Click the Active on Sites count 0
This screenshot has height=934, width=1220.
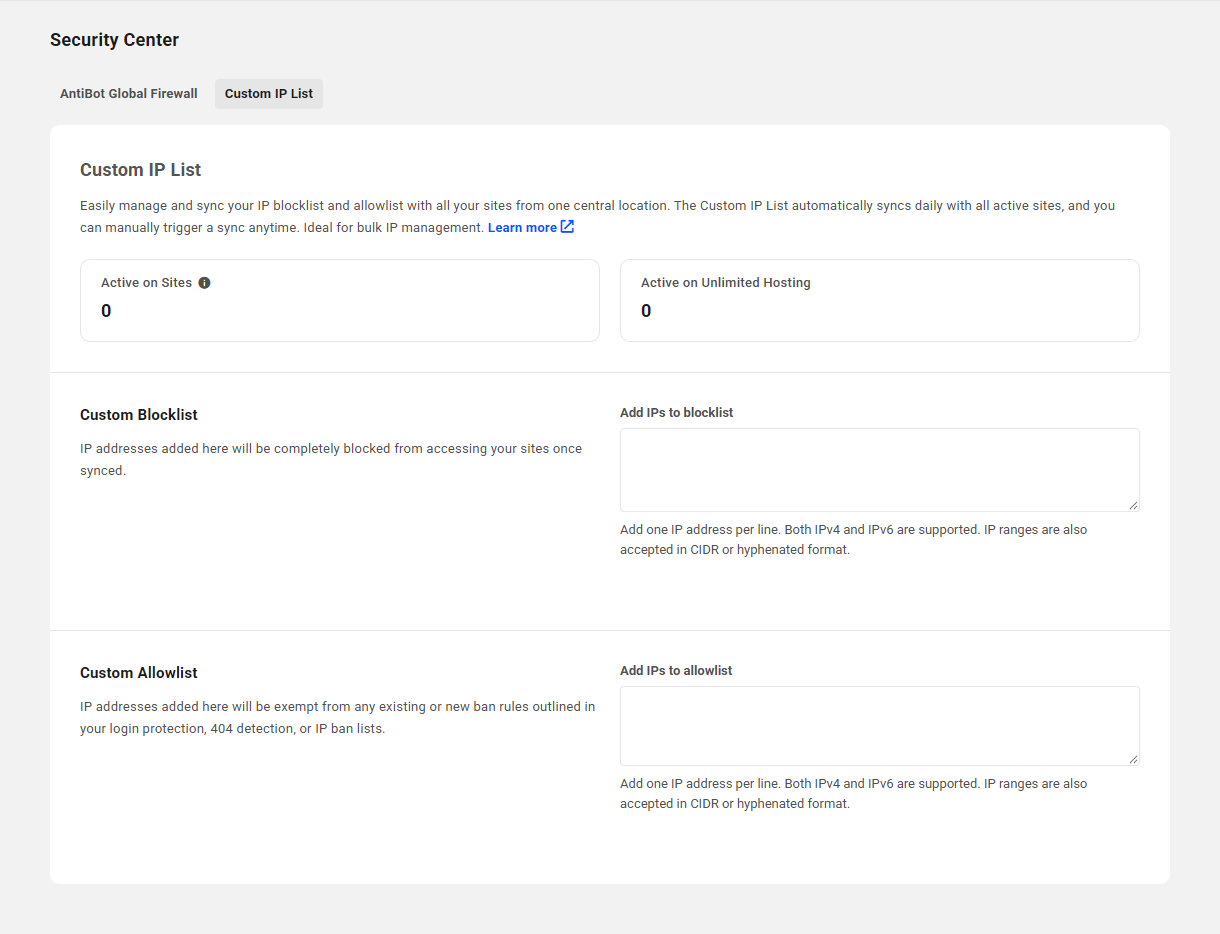coord(106,311)
